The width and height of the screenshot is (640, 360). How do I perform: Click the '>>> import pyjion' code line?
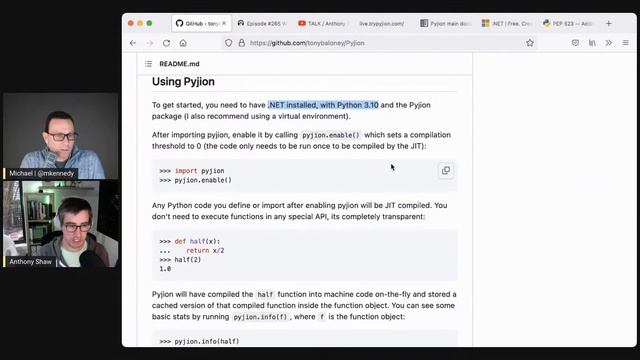point(192,171)
